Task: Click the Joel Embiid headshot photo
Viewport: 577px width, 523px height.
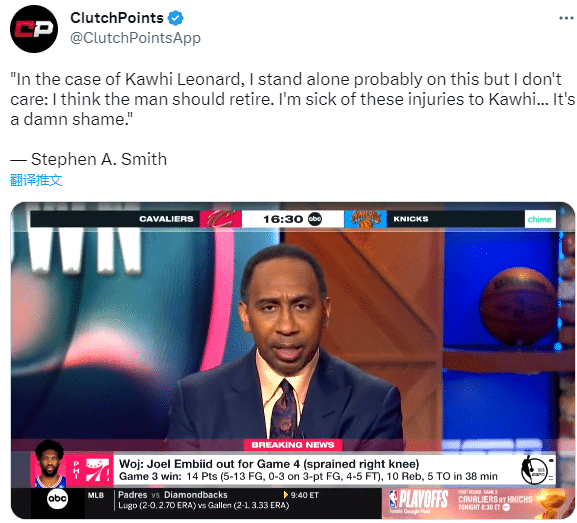Action: click(x=50, y=464)
